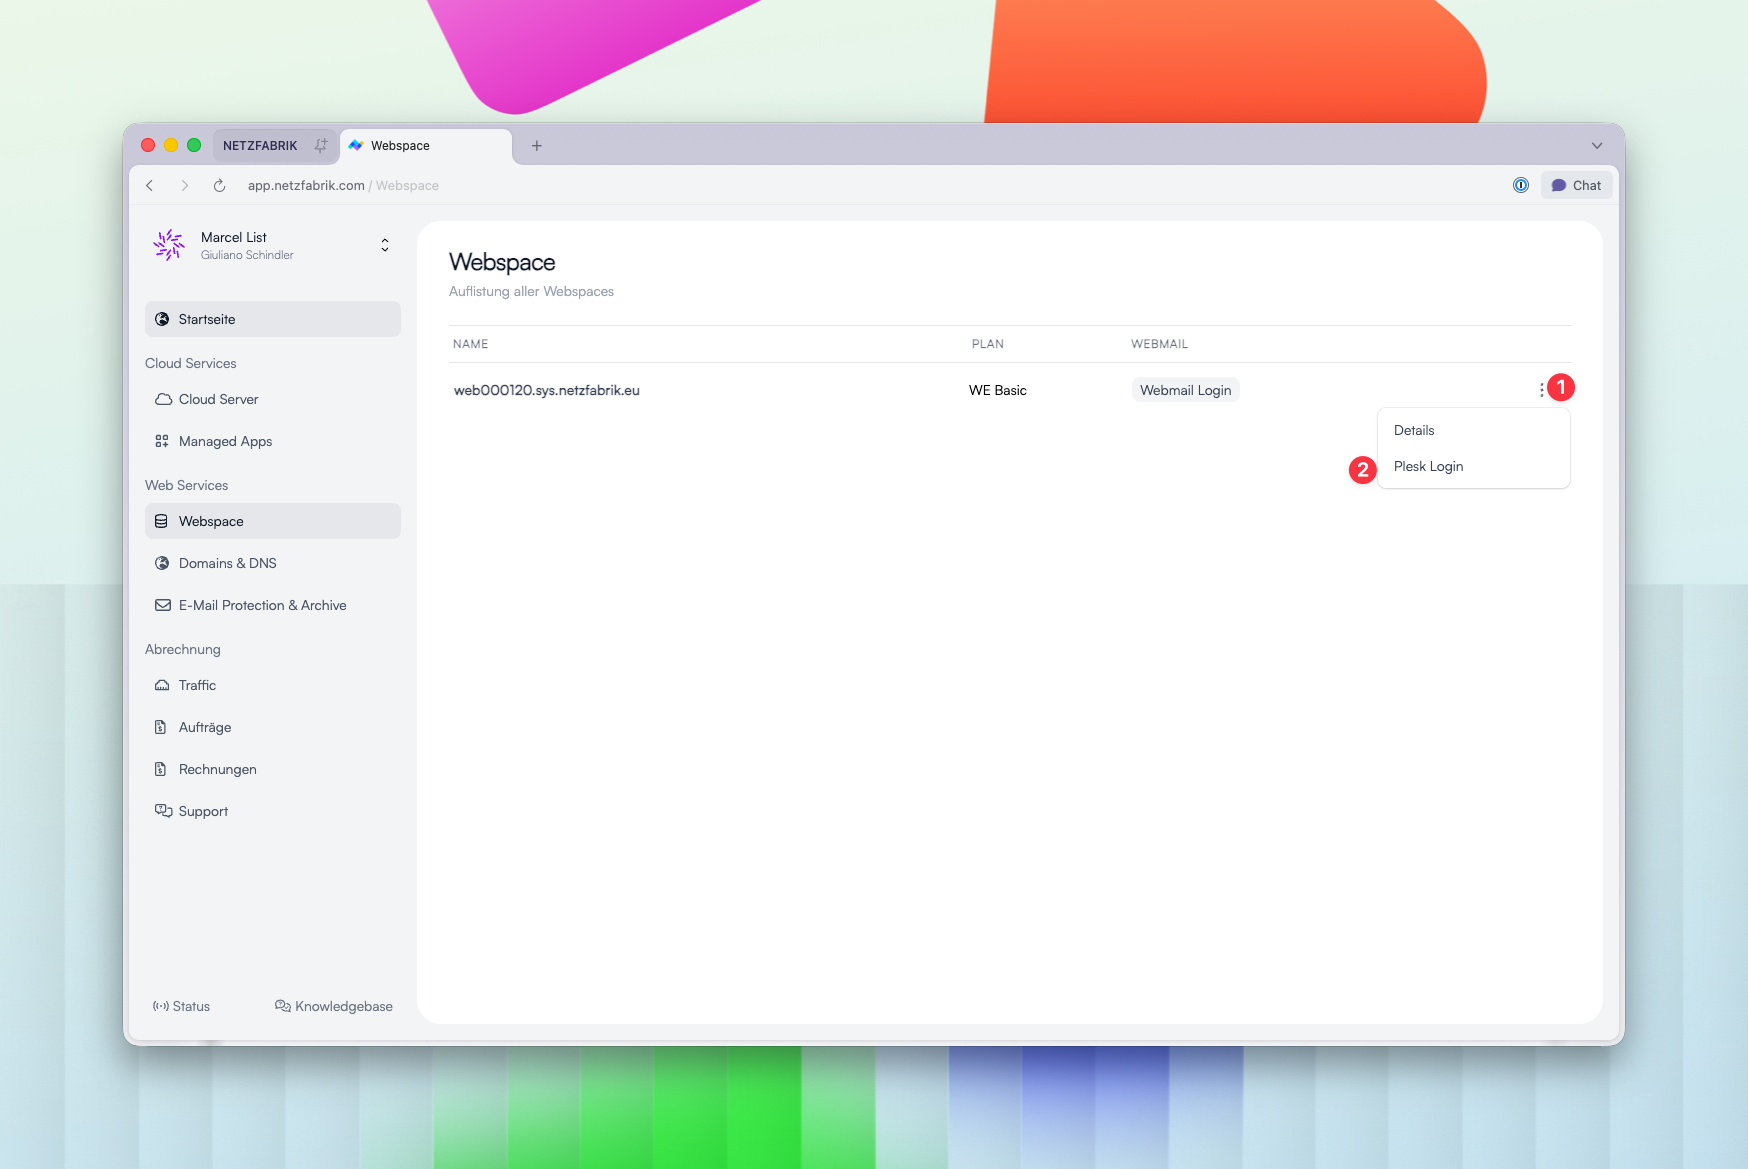Select the Domains & DNS globe icon
This screenshot has width=1748, height=1169.
pos(163,563)
